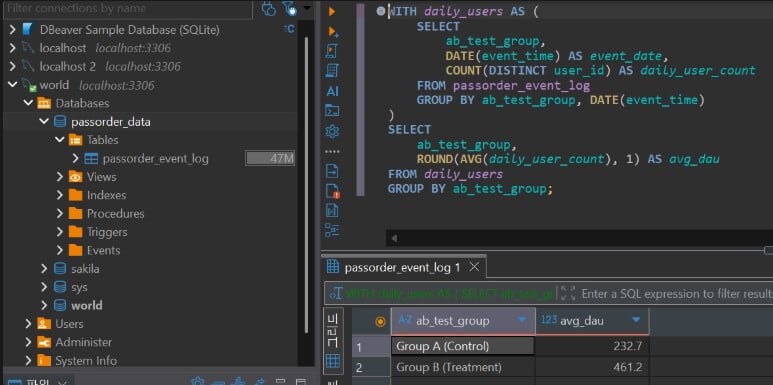
Task: Select the passorder_data database label
Action: [111, 122]
